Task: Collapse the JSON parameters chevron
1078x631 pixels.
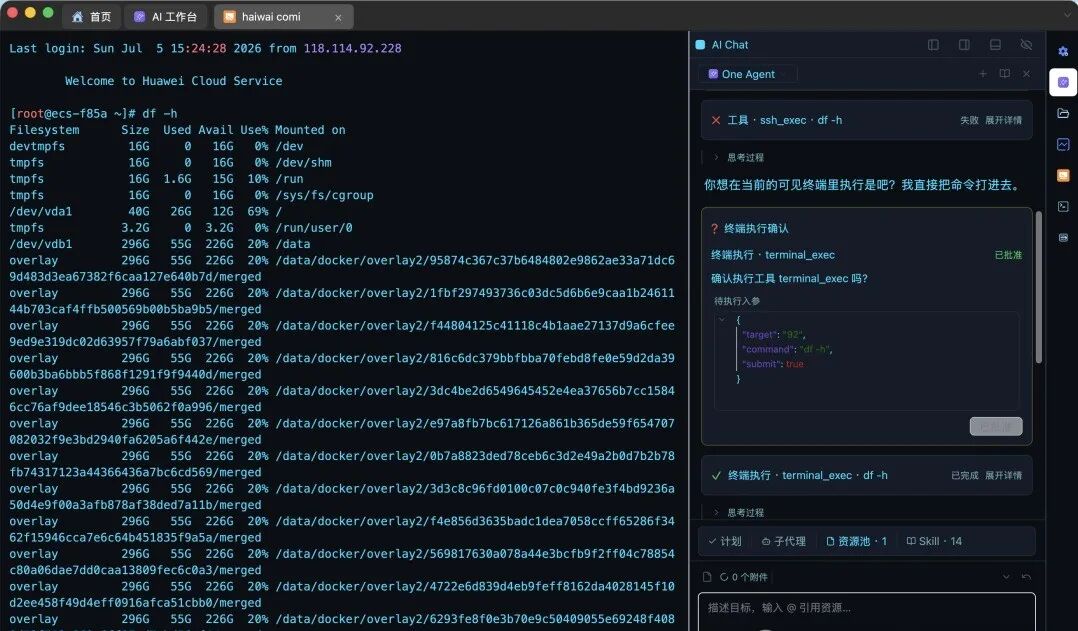Action: (x=721, y=320)
